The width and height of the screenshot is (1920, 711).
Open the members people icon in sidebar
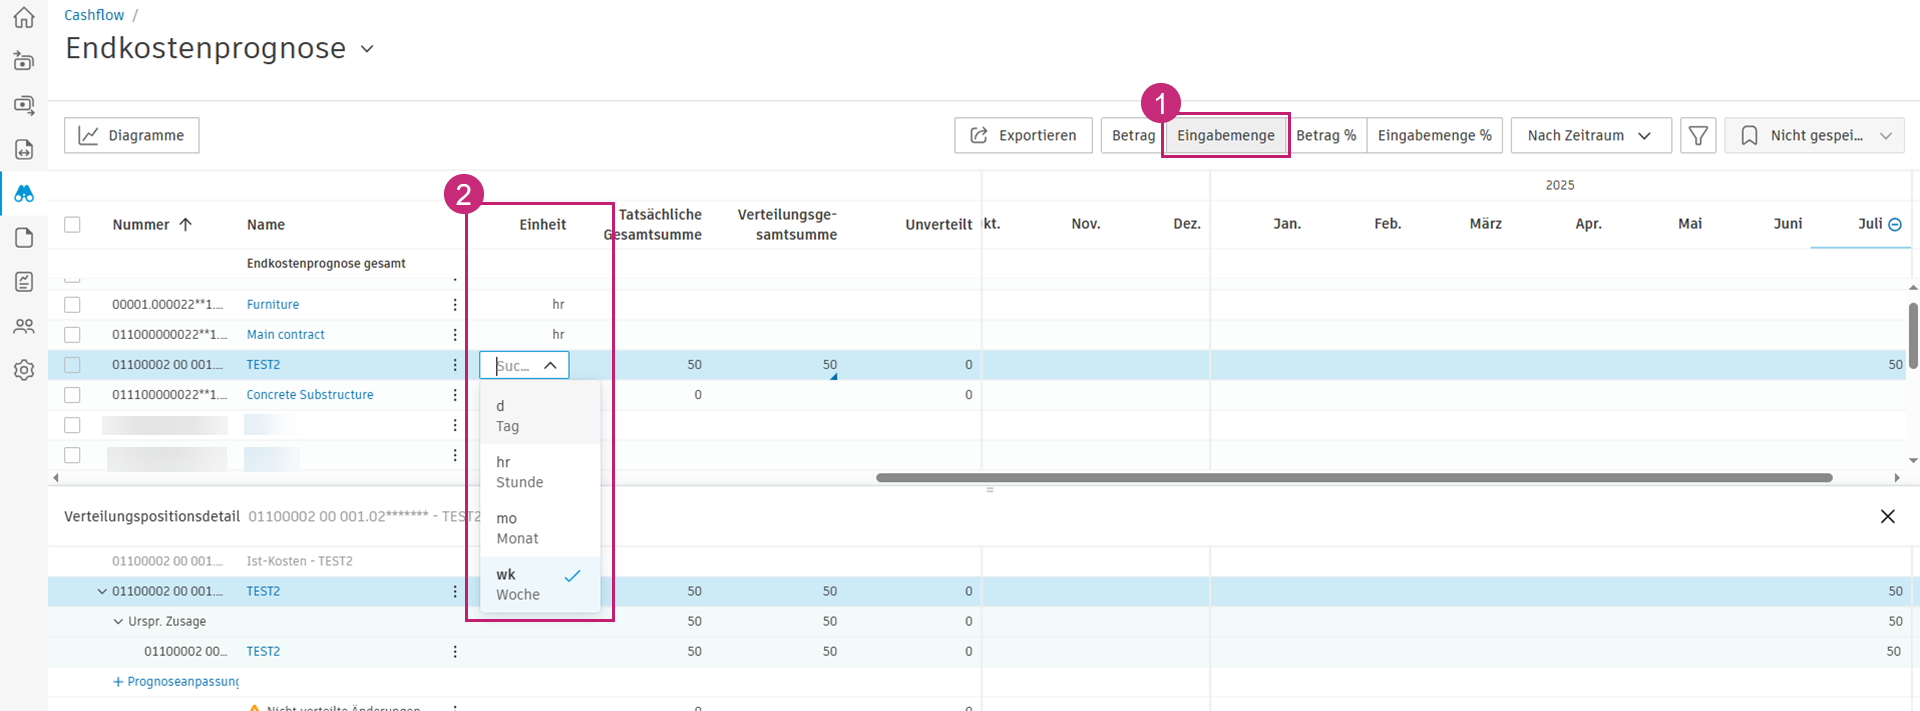tap(24, 326)
